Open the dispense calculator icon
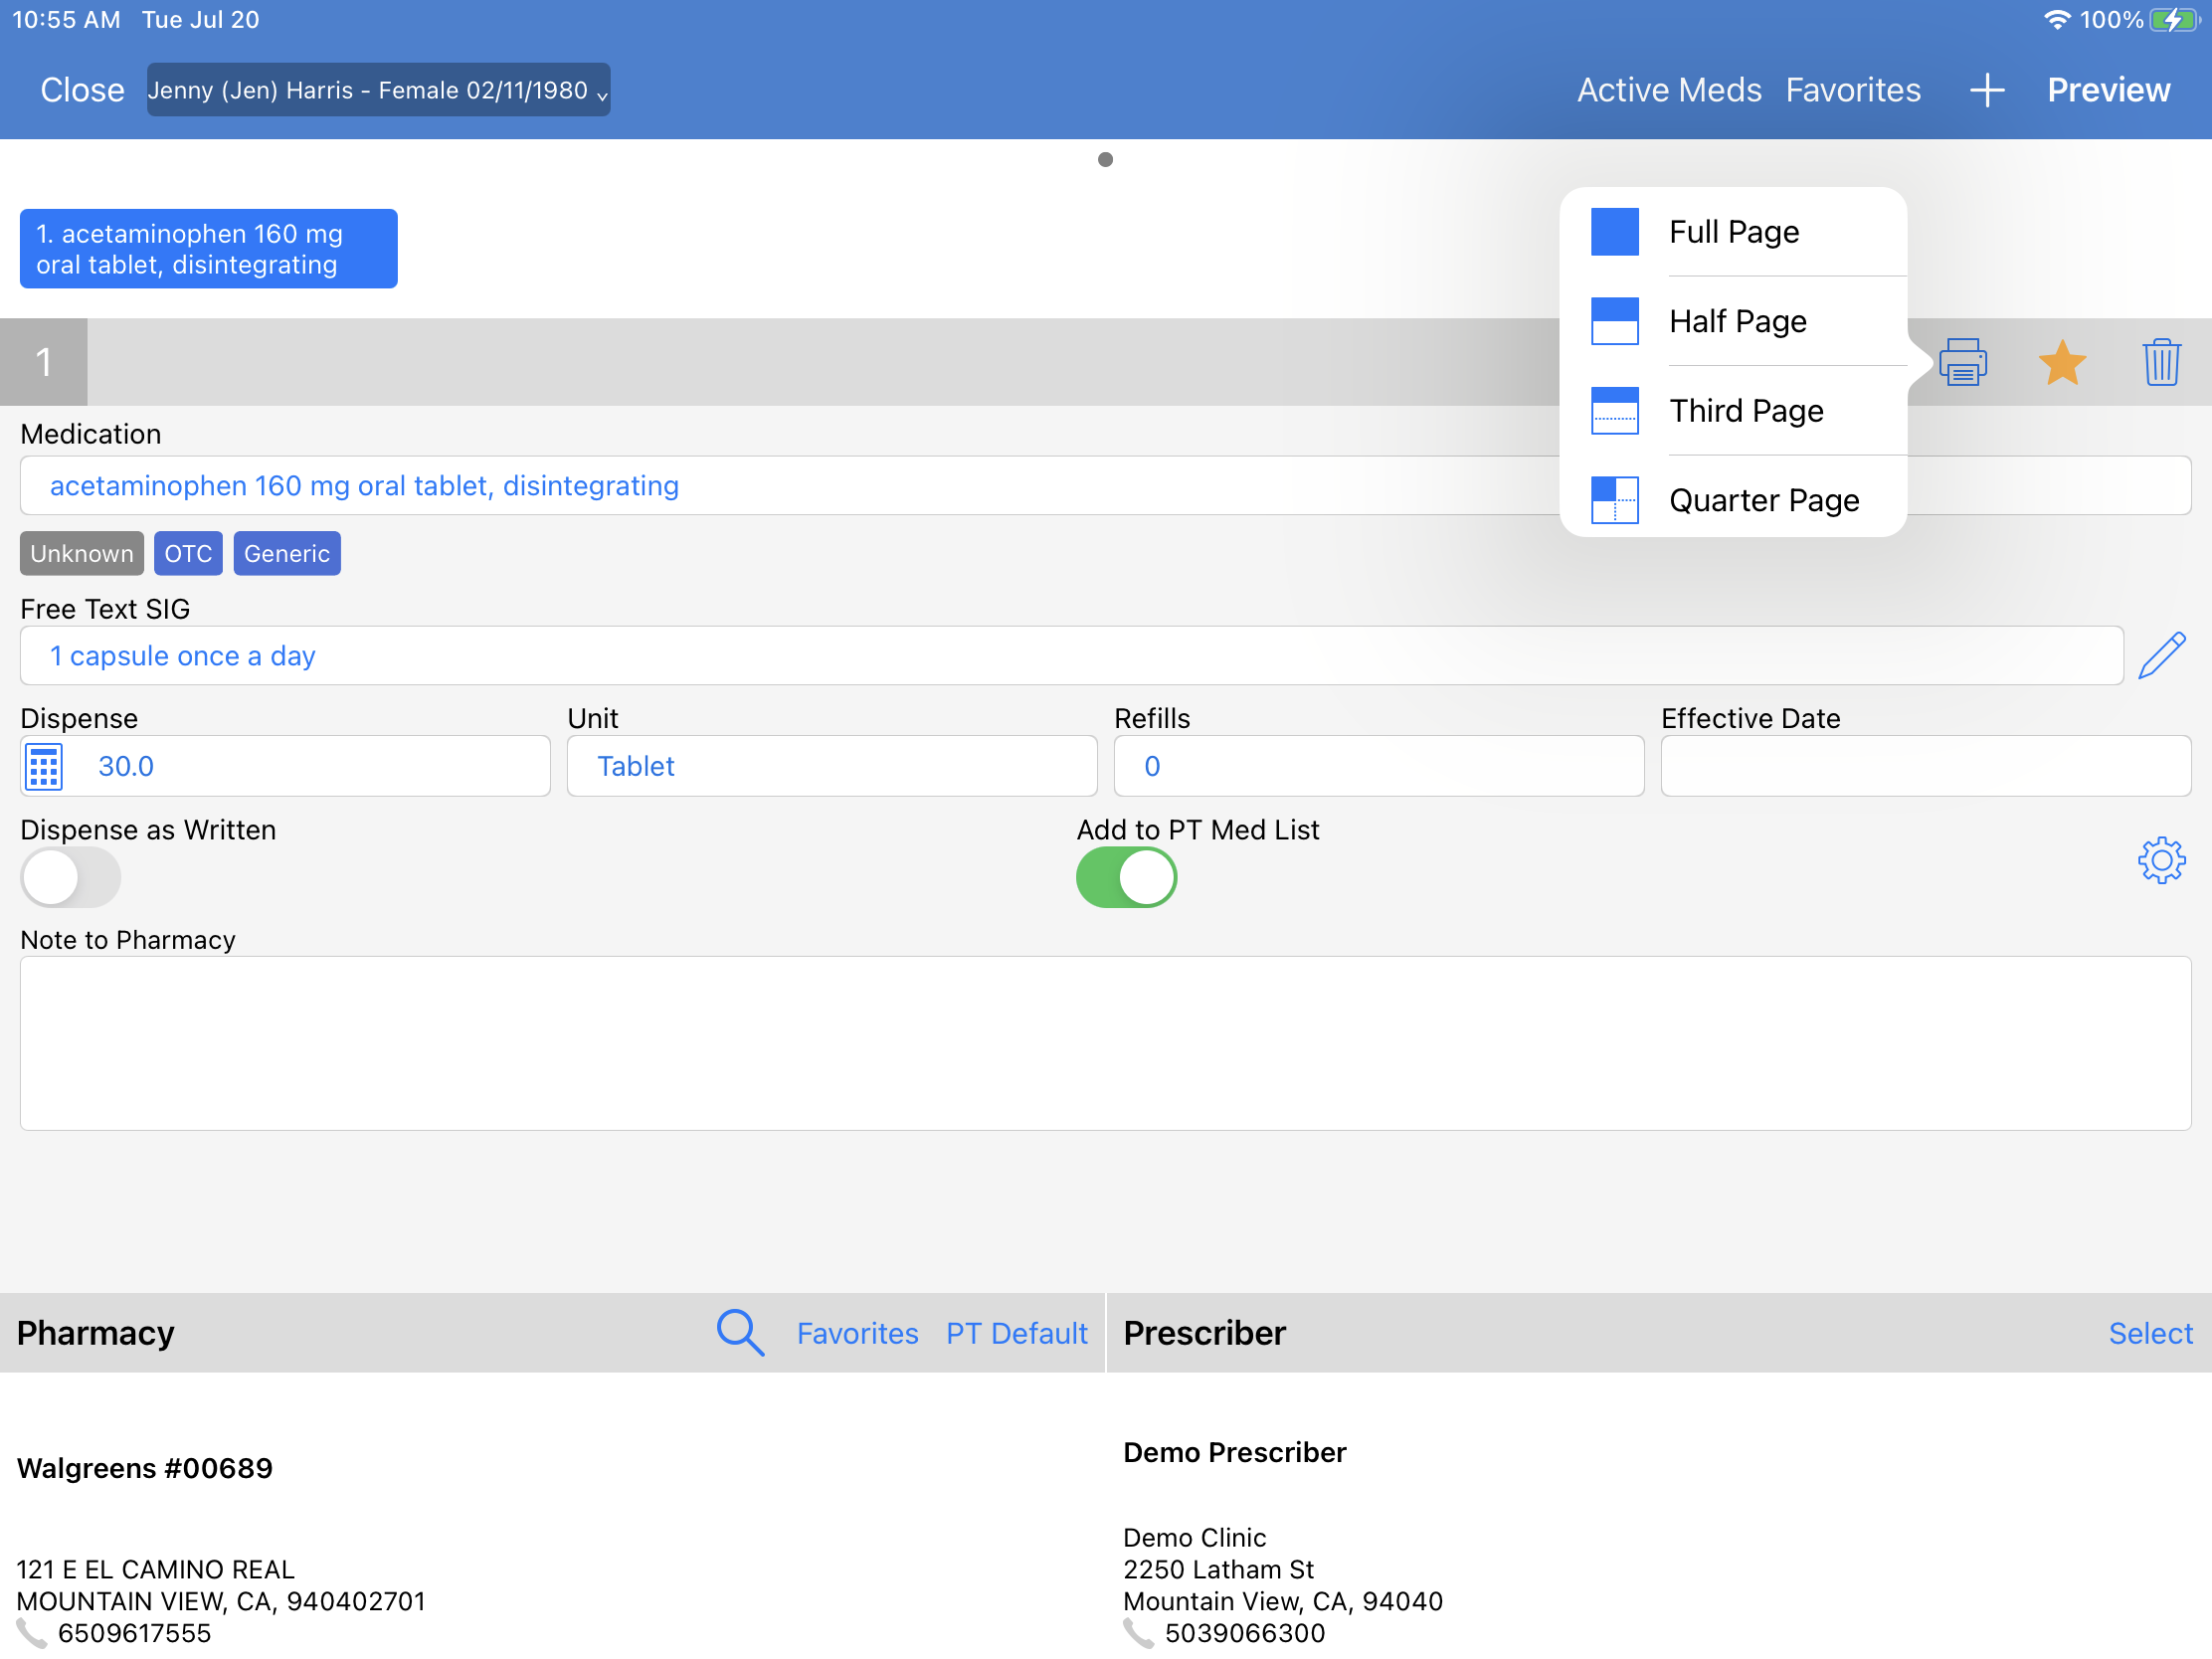Image resolution: width=2212 pixels, height=1659 pixels. (x=43, y=767)
